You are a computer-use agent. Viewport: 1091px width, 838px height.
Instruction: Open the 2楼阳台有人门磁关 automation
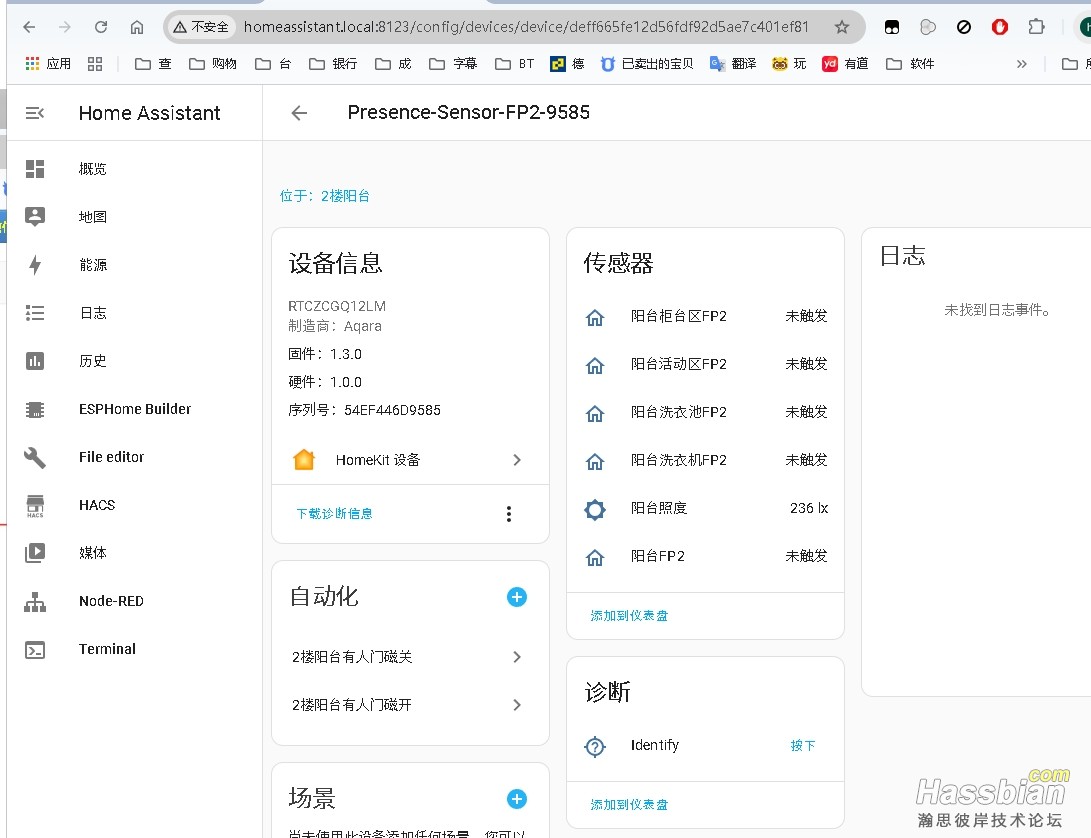[x=352, y=657]
